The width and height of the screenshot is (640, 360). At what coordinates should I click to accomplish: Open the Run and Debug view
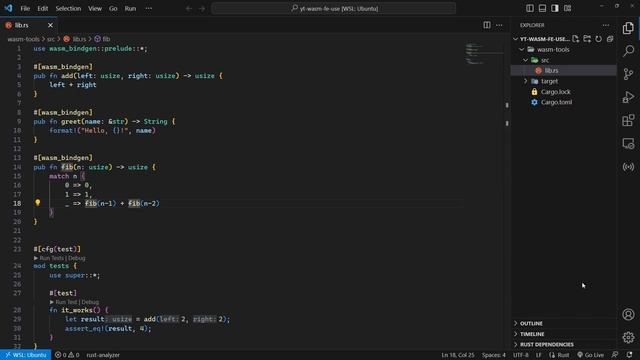pos(628,97)
